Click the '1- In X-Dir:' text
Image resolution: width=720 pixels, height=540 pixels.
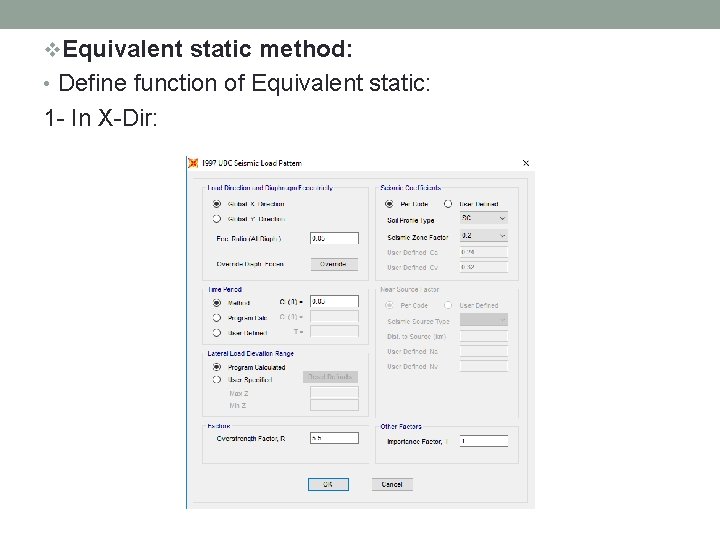coord(101,118)
